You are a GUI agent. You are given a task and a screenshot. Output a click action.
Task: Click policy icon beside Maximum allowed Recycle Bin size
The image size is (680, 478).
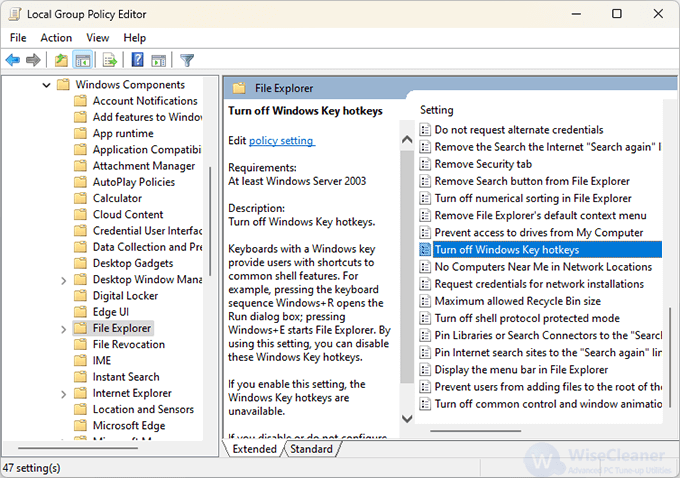(x=425, y=301)
